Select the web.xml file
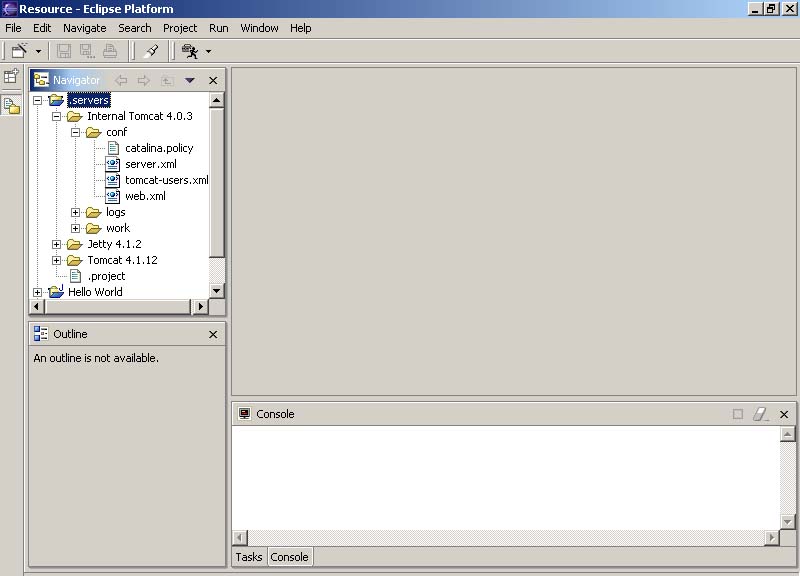Screen dimensions: 800x576 (145, 196)
